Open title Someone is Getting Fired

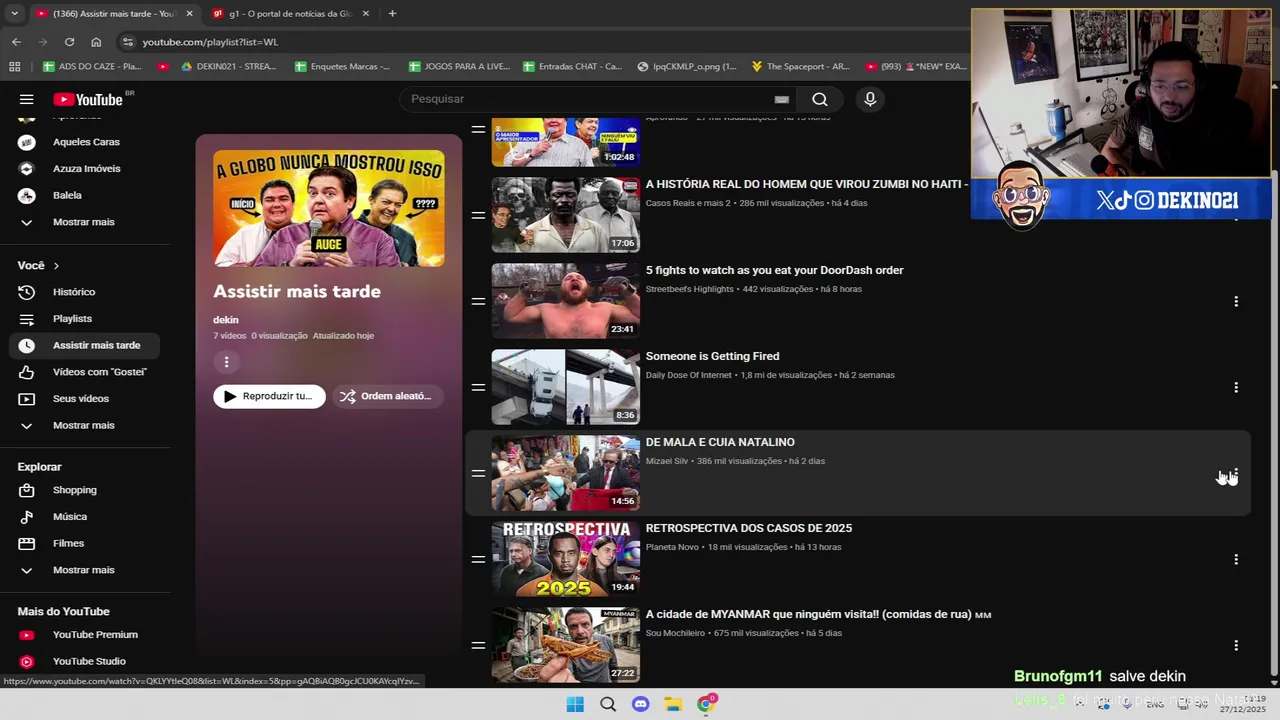712,356
